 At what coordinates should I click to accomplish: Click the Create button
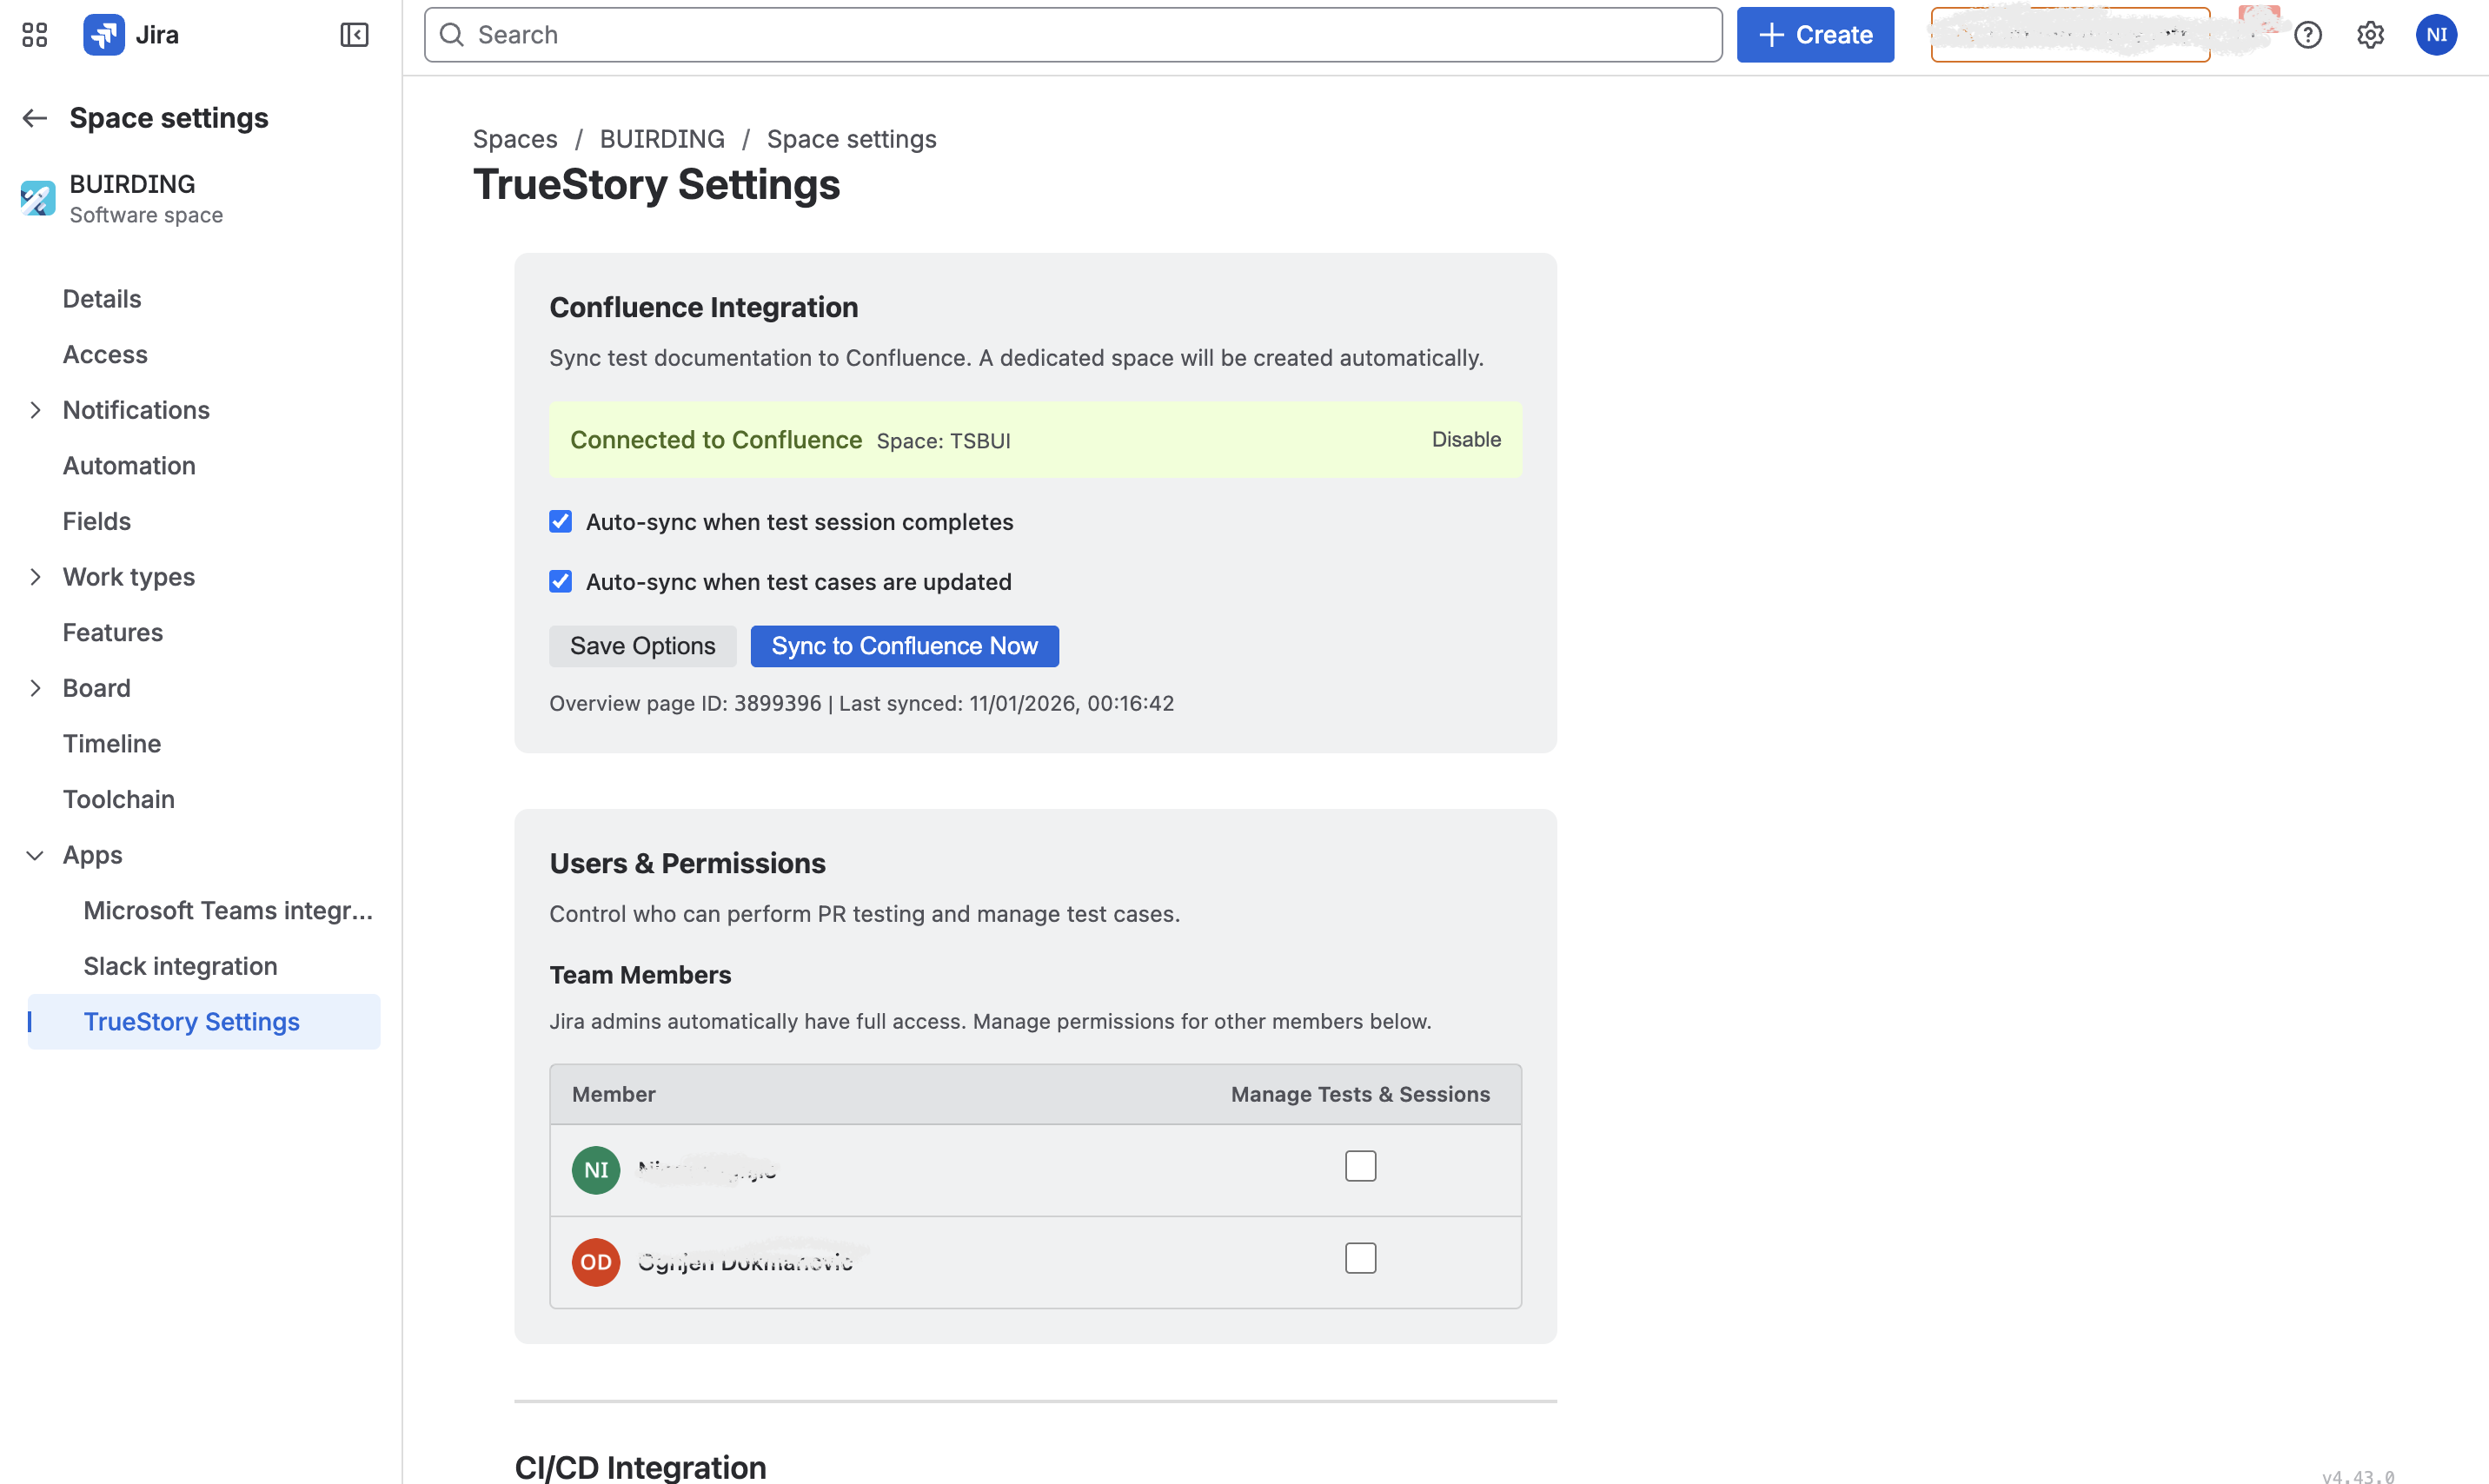click(1816, 35)
